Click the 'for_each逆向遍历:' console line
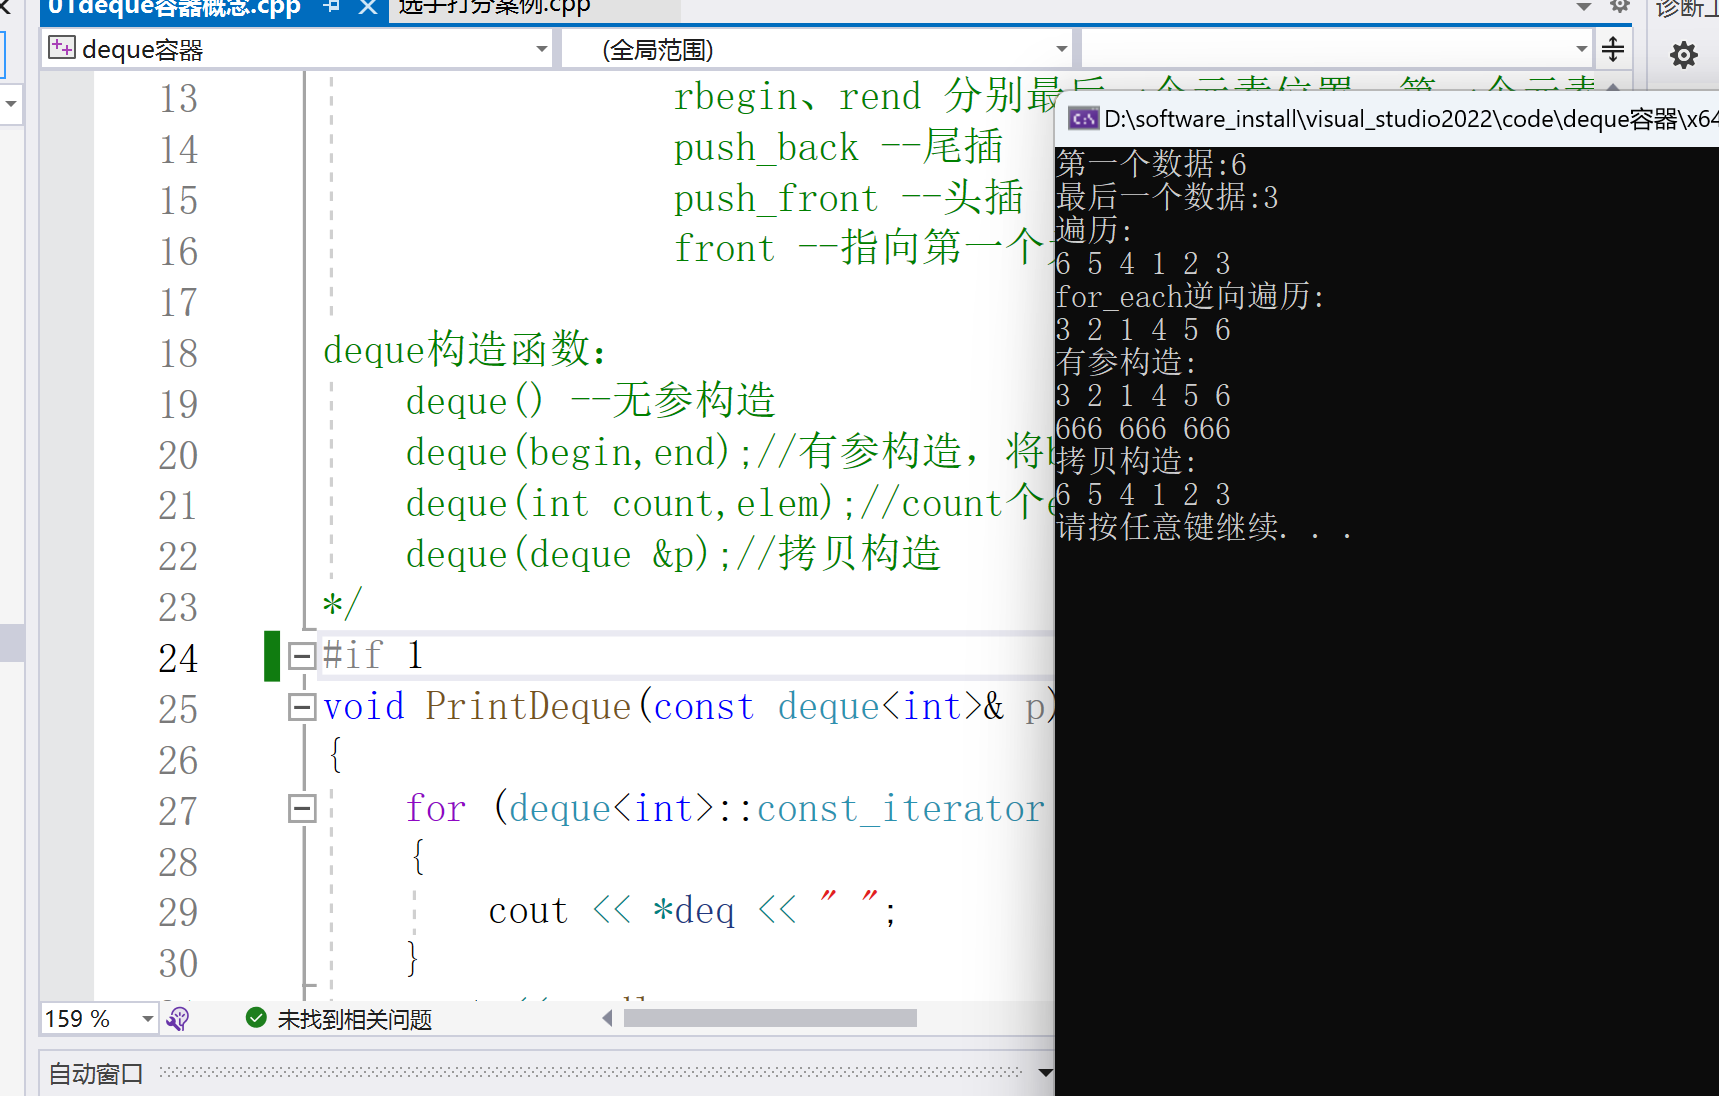Image resolution: width=1719 pixels, height=1096 pixels. (1190, 296)
